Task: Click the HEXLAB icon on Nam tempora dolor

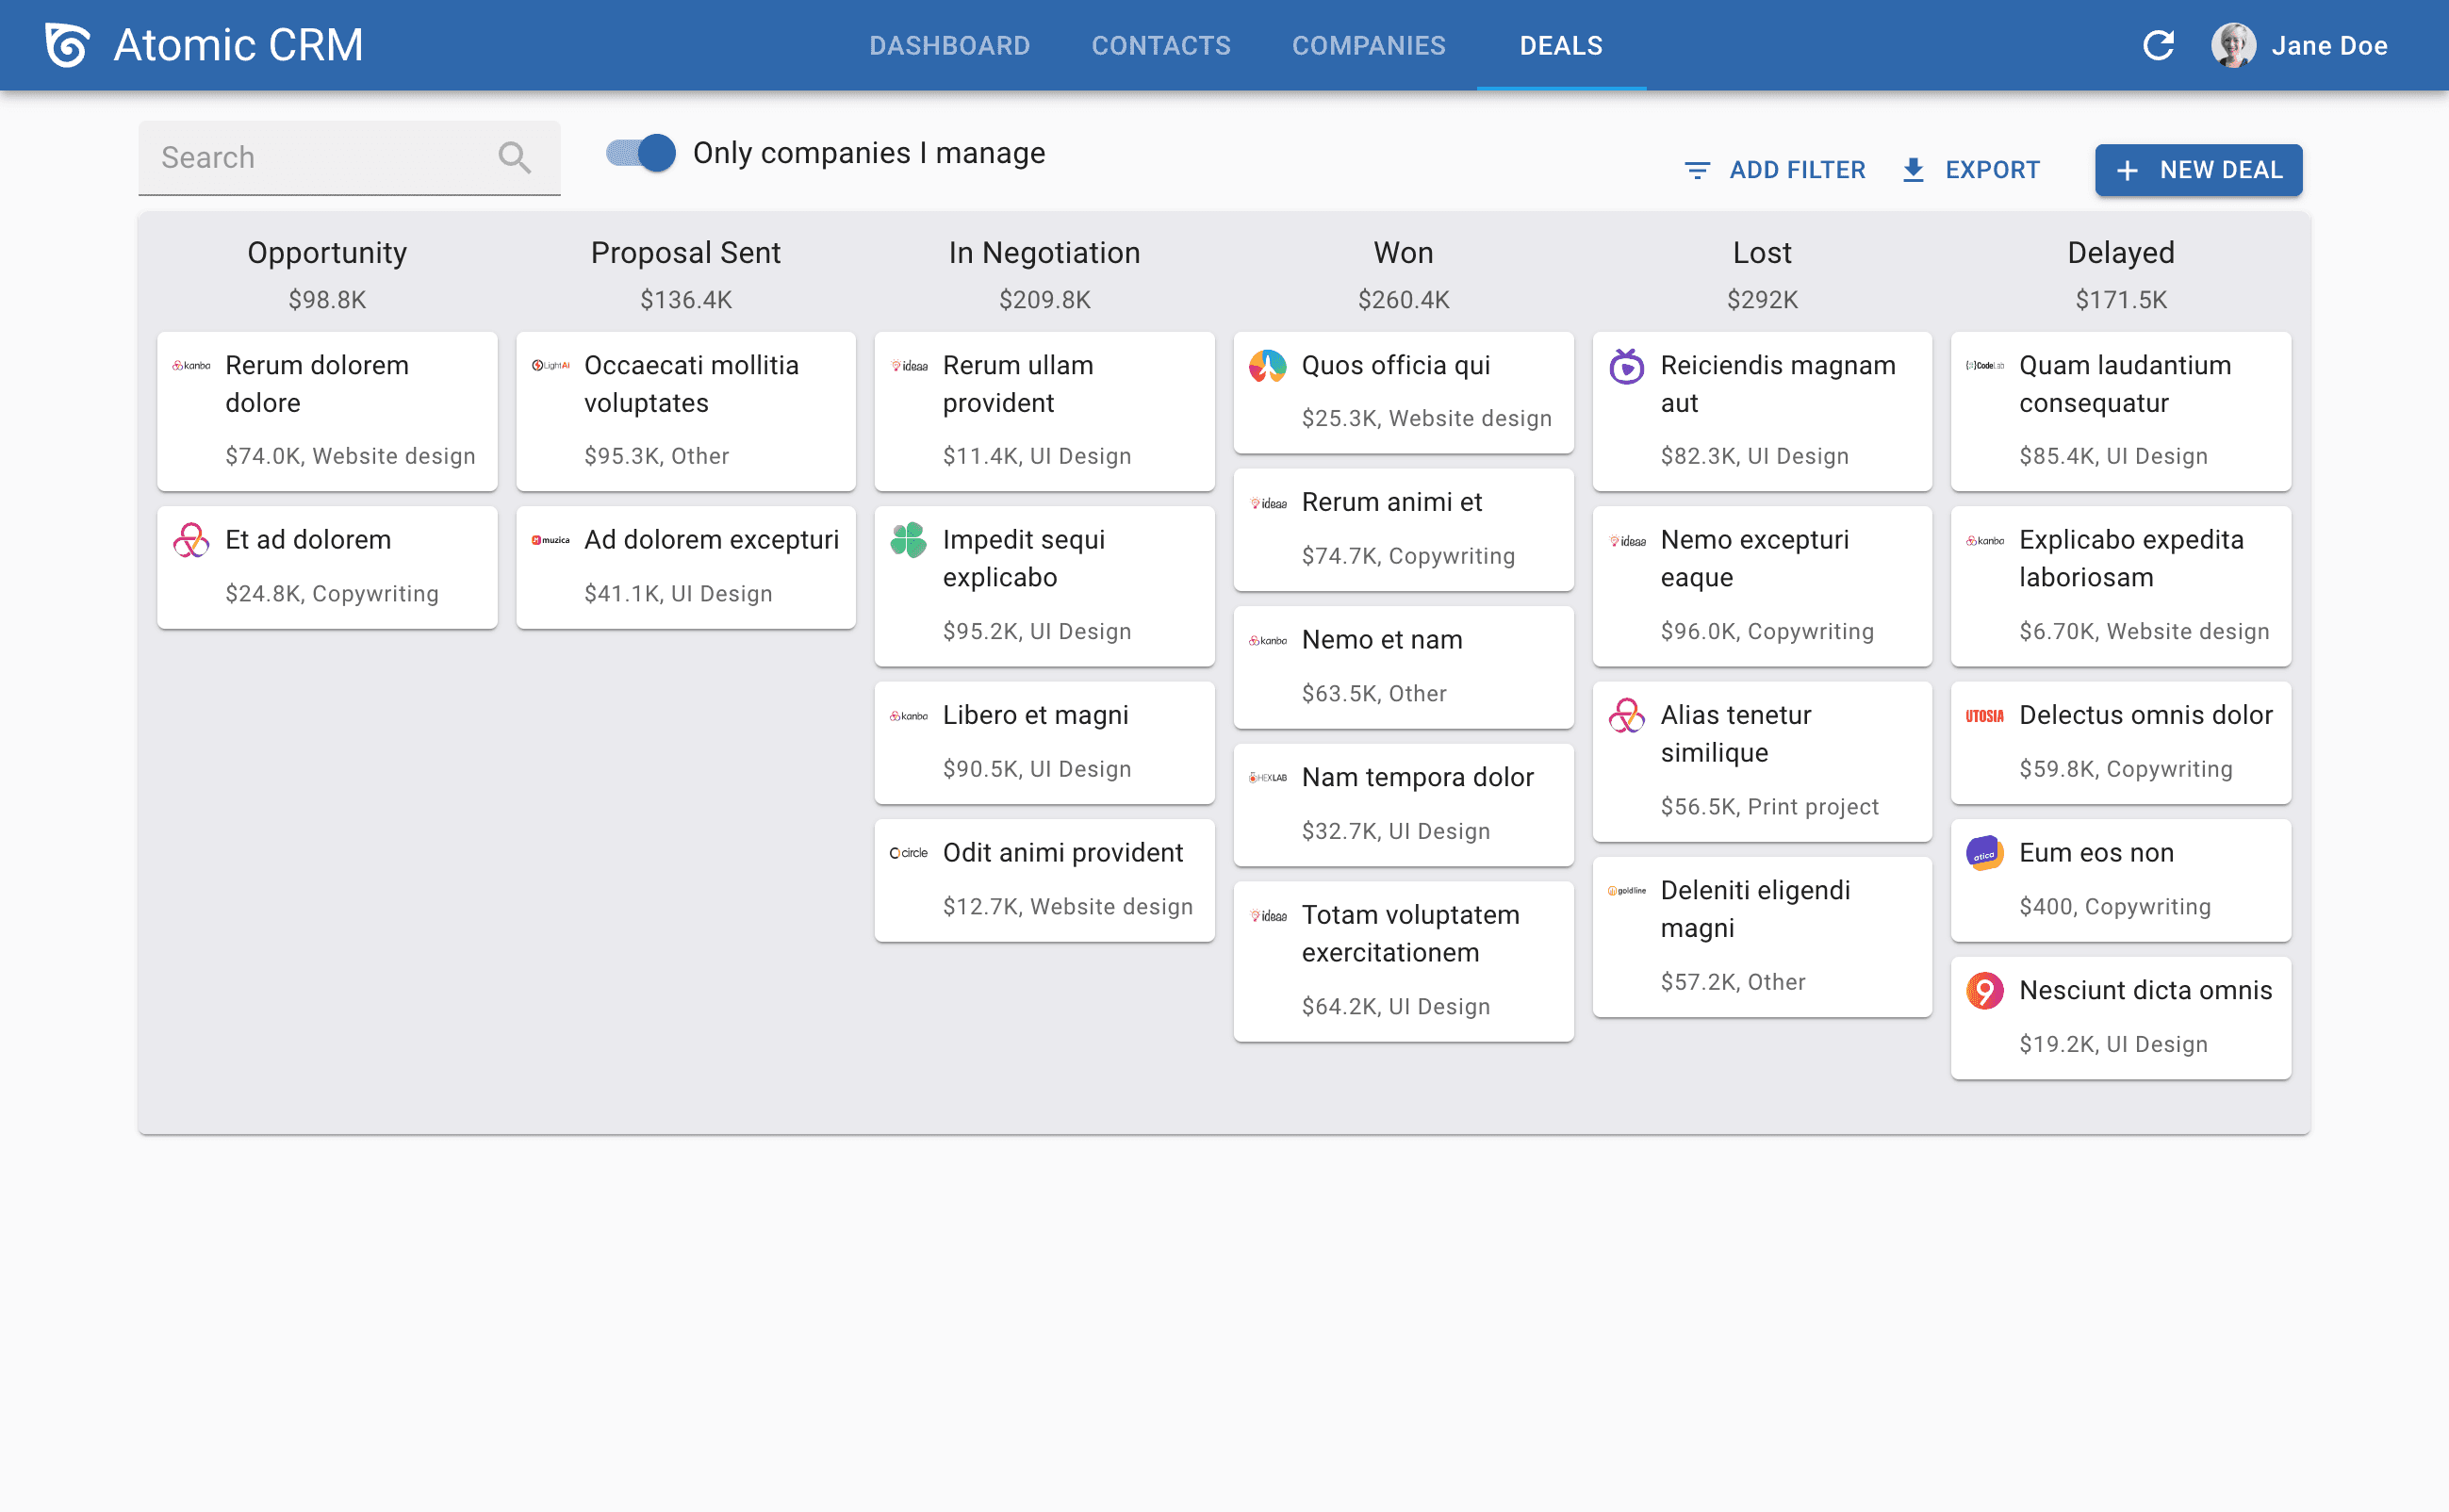Action: [1267, 777]
